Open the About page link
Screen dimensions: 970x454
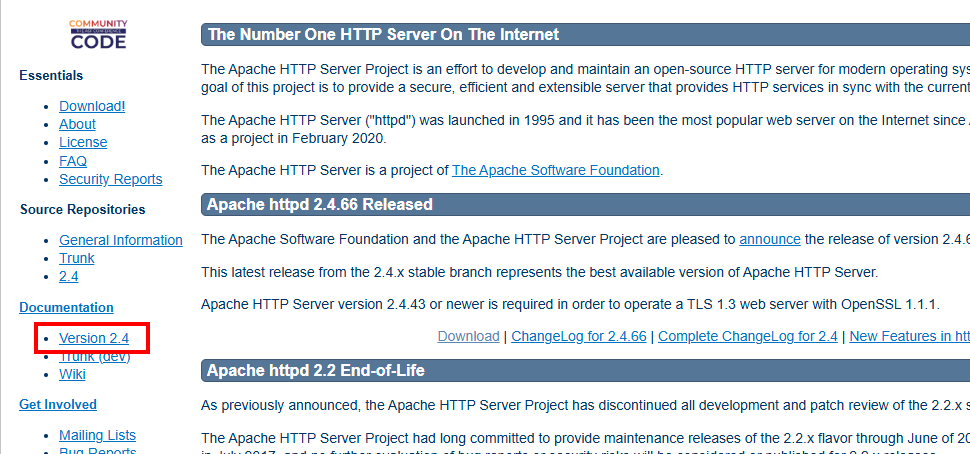coord(77,124)
